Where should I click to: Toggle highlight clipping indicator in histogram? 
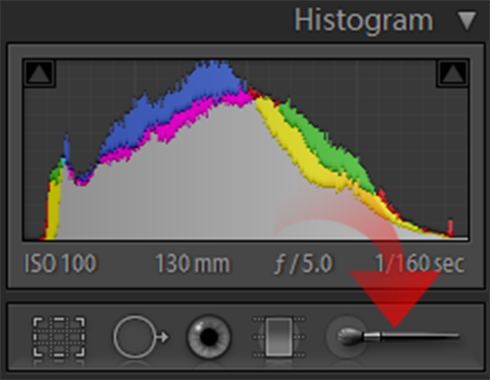pos(452,73)
